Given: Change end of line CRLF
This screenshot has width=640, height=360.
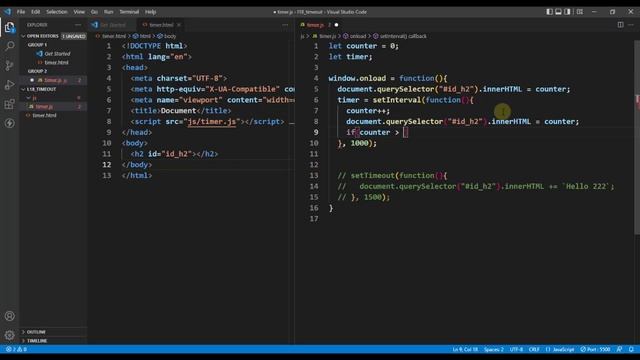Looking at the screenshot, I should tap(534, 349).
